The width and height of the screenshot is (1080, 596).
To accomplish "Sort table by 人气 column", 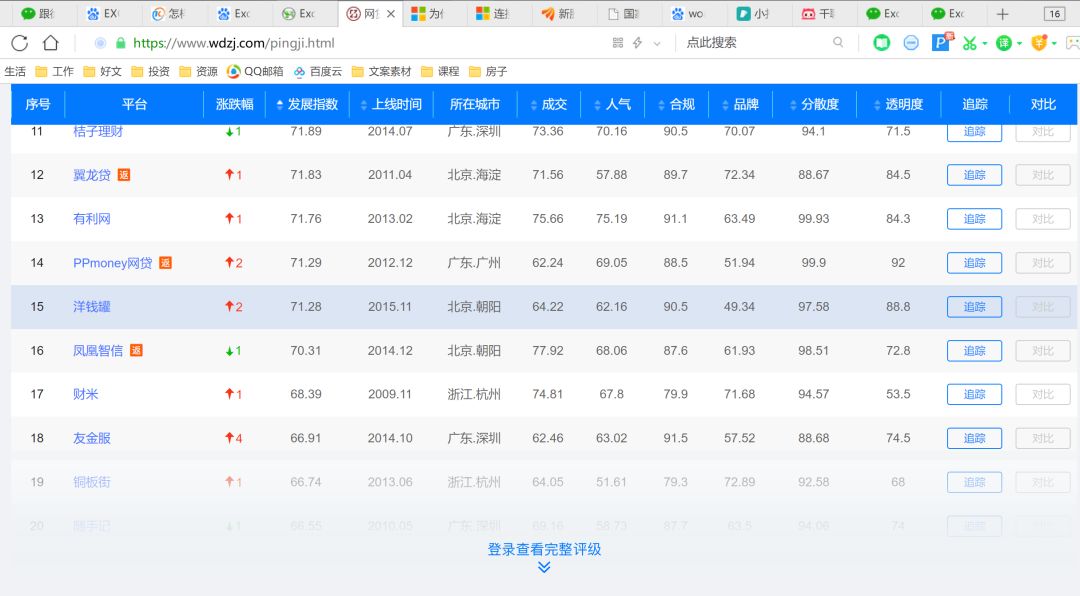I will pyautogui.click(x=612, y=104).
